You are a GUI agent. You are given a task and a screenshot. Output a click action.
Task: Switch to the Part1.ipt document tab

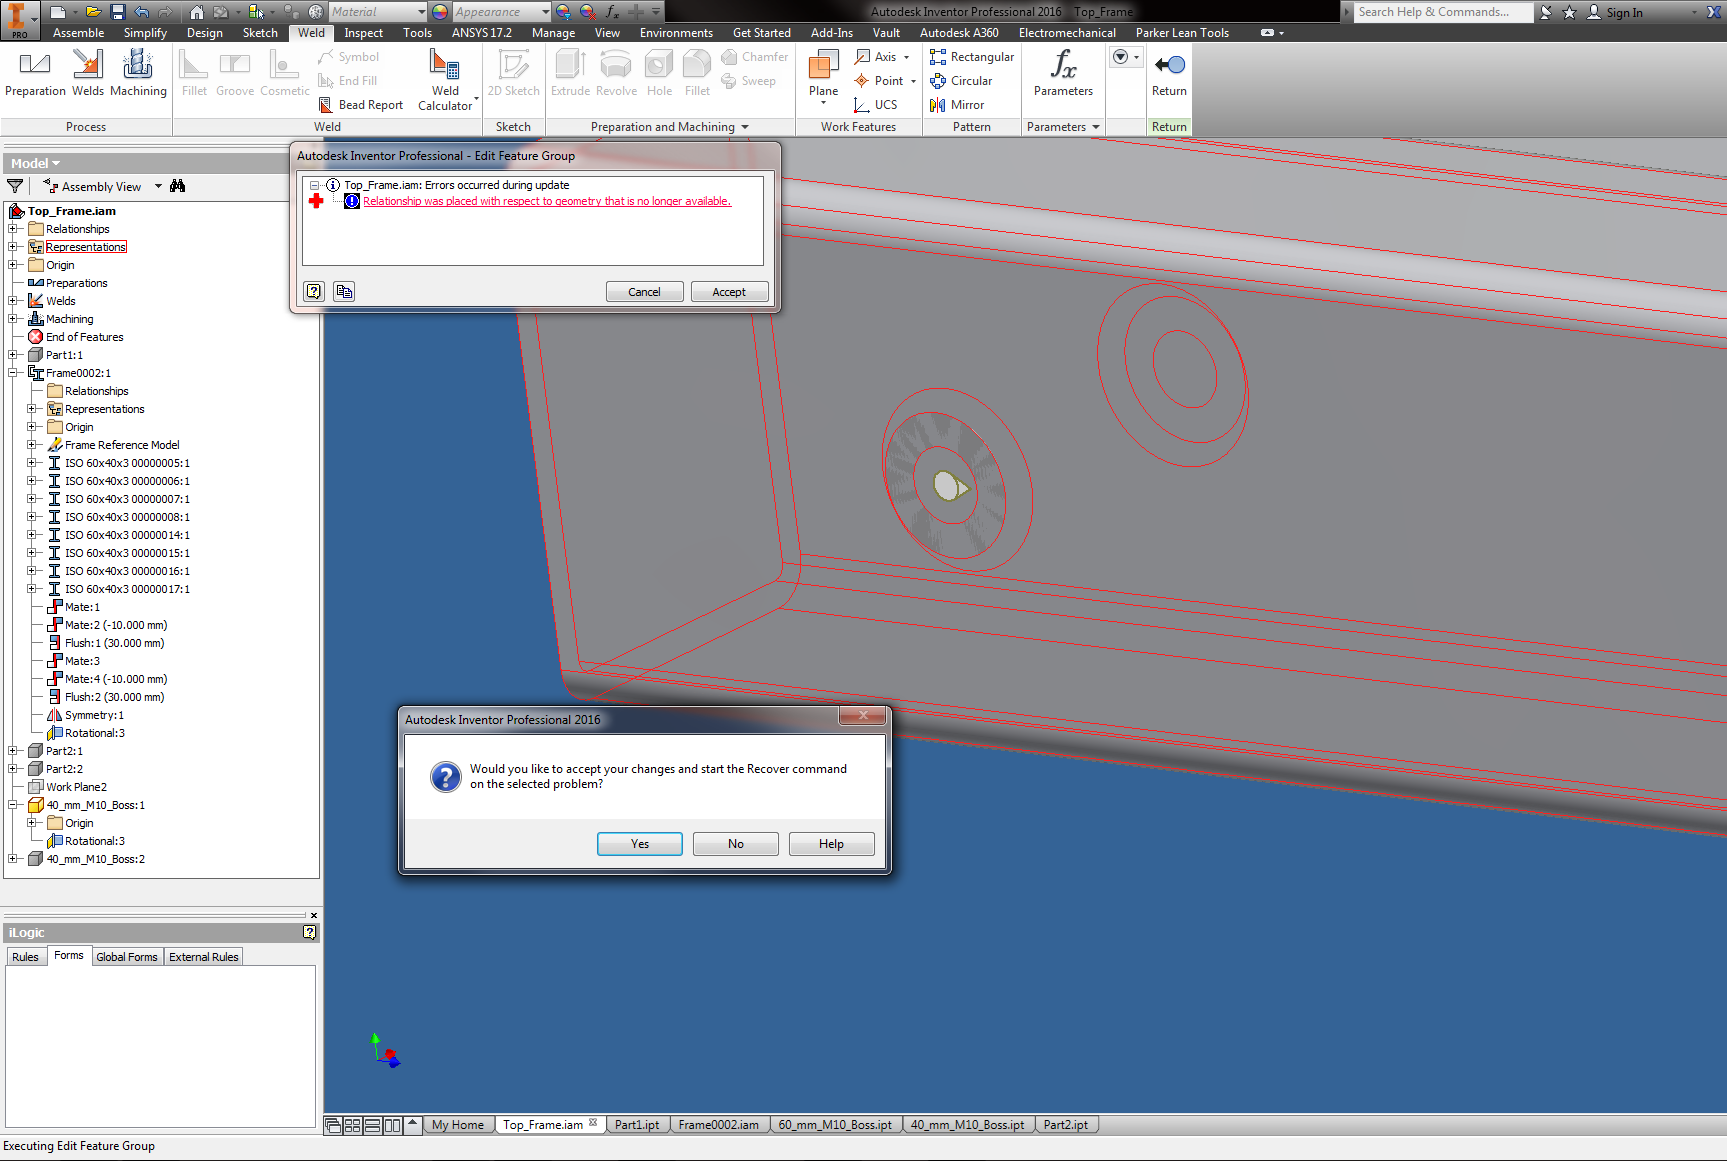[637, 1124]
